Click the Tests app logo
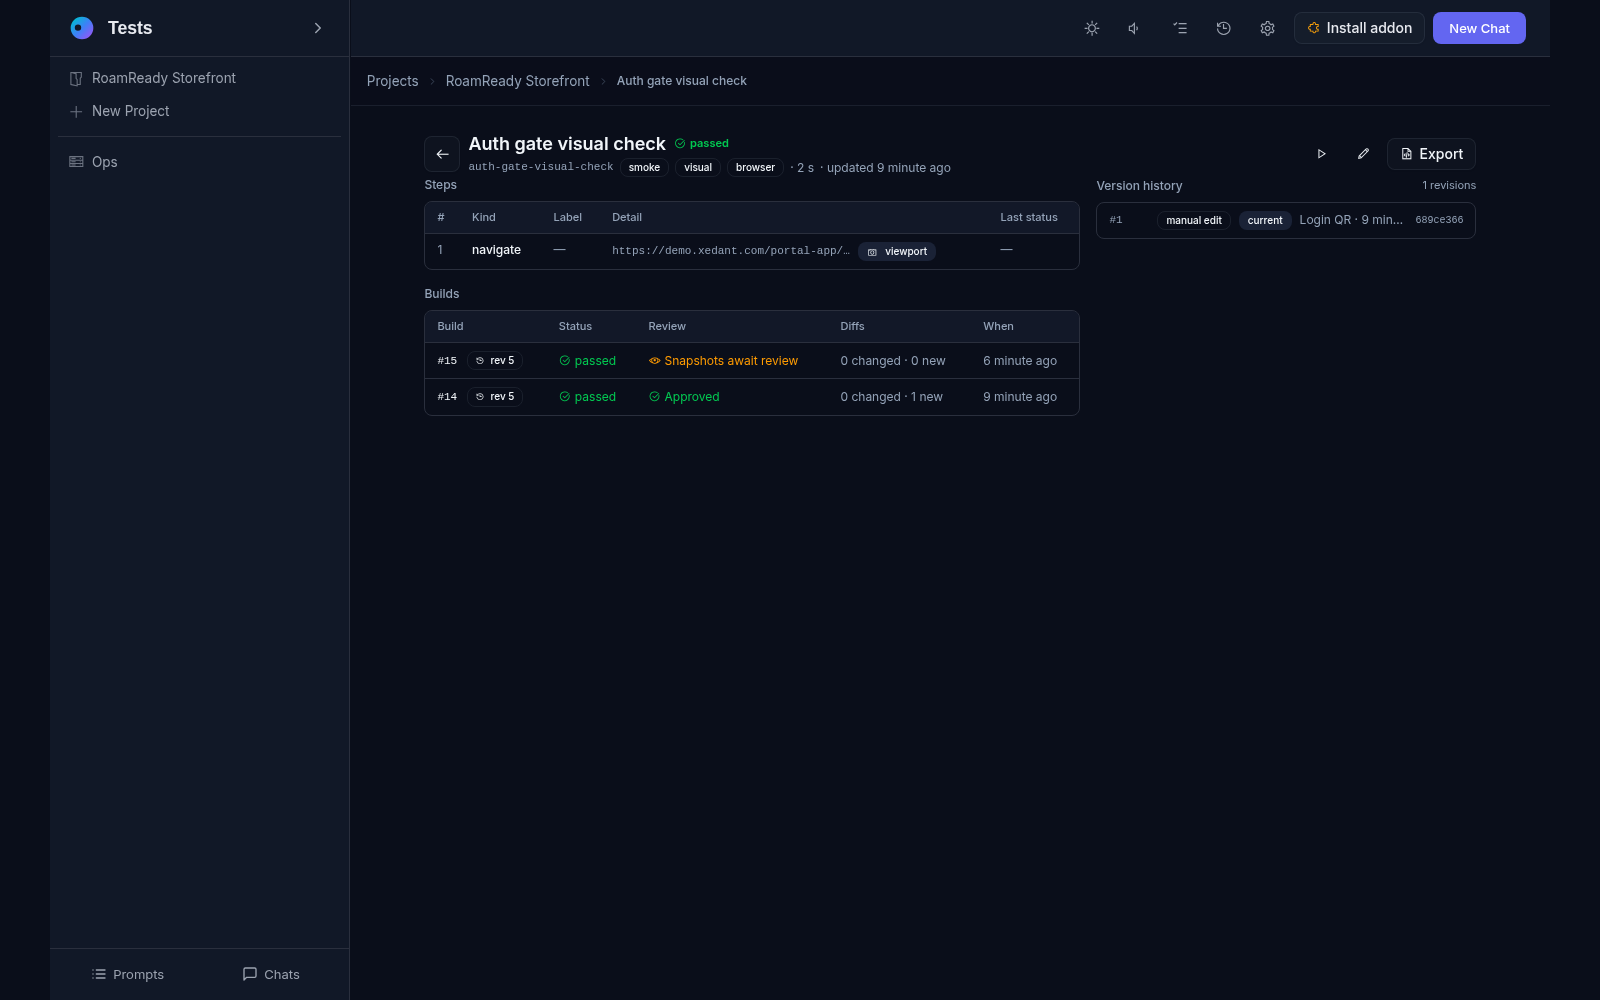This screenshot has width=1600, height=1000. (82, 28)
